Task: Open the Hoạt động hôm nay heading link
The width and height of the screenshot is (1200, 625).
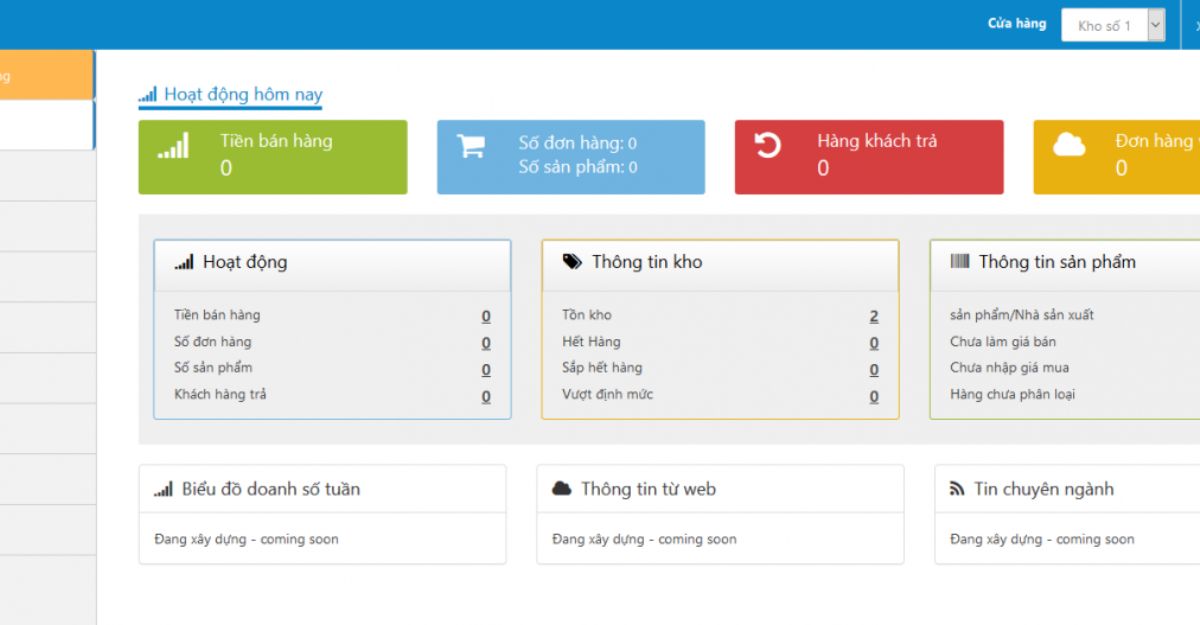Action: [243, 95]
